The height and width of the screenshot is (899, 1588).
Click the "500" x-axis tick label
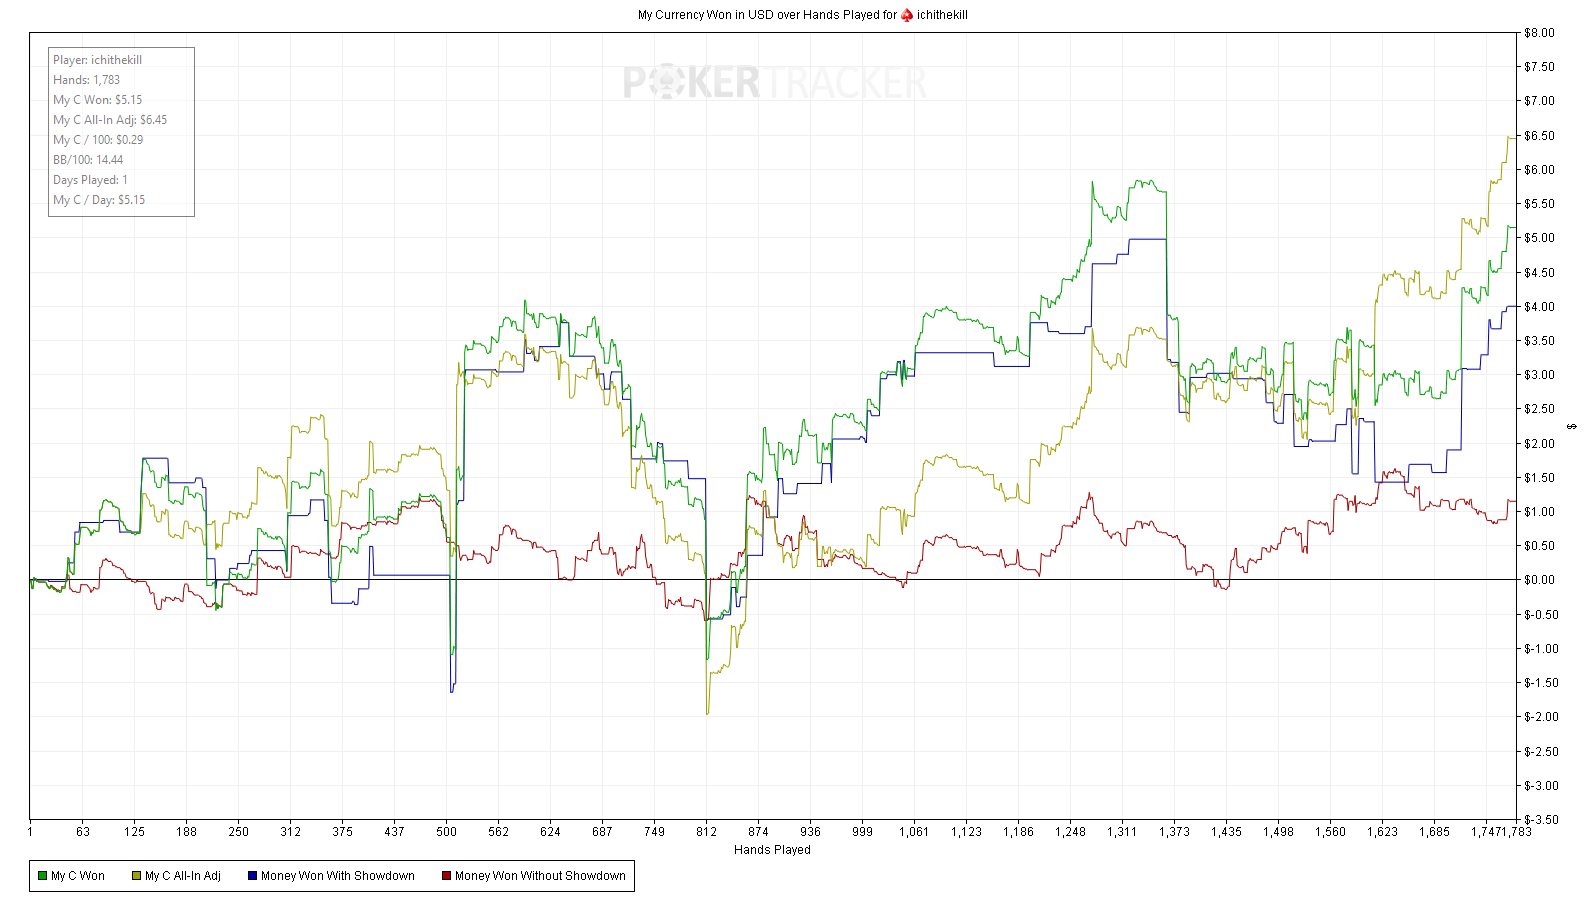click(447, 832)
